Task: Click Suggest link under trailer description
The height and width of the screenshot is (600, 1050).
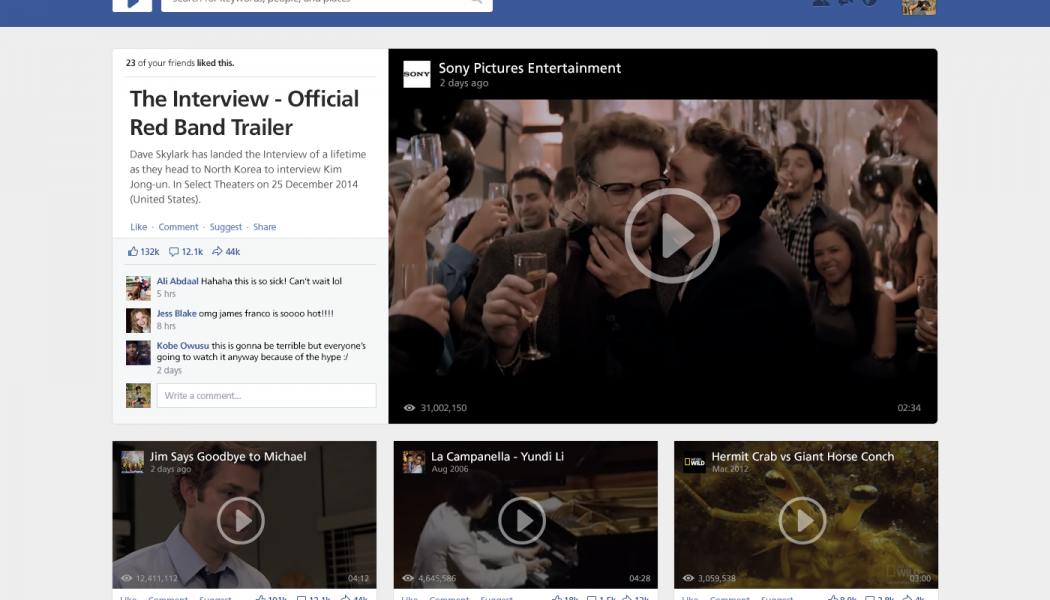Action: 226,227
